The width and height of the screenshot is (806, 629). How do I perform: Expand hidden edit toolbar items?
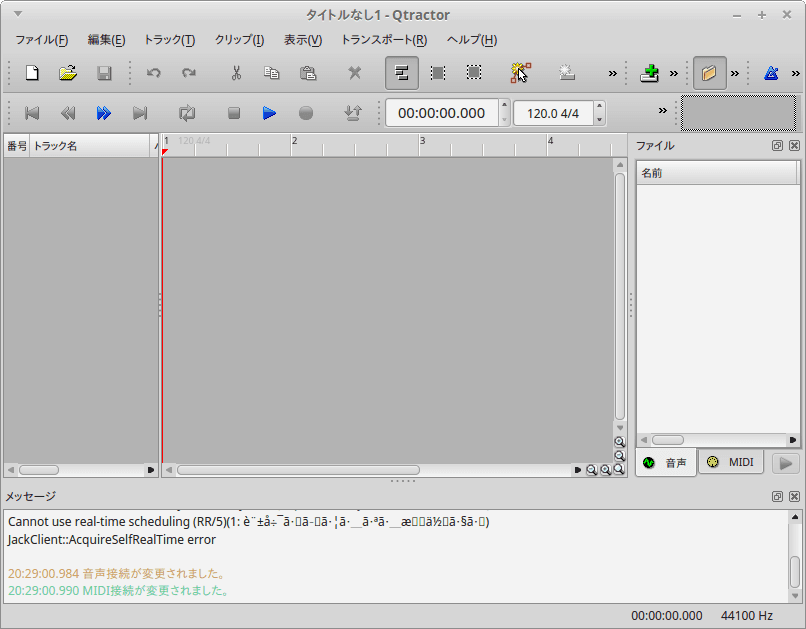[x=613, y=73]
